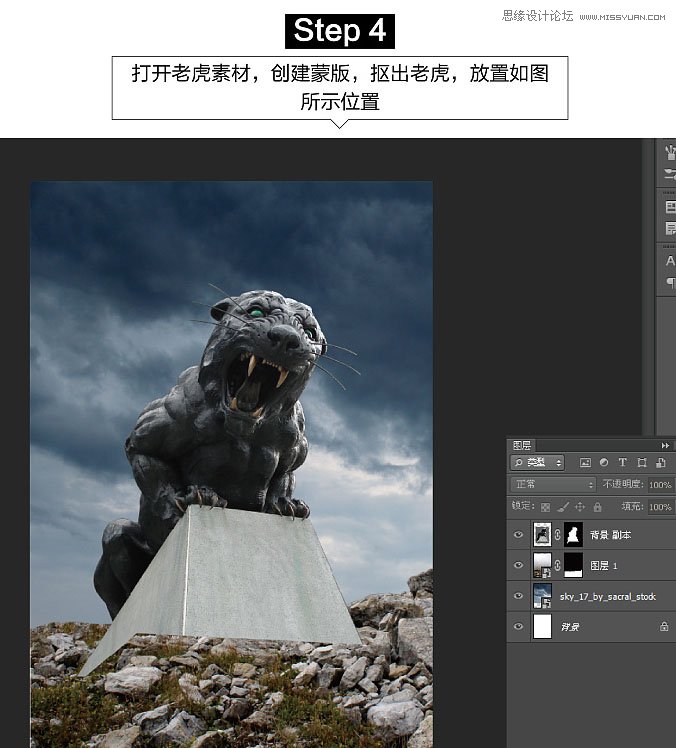Click the pixel layer filter icon
The height and width of the screenshot is (748, 676).
click(x=585, y=463)
